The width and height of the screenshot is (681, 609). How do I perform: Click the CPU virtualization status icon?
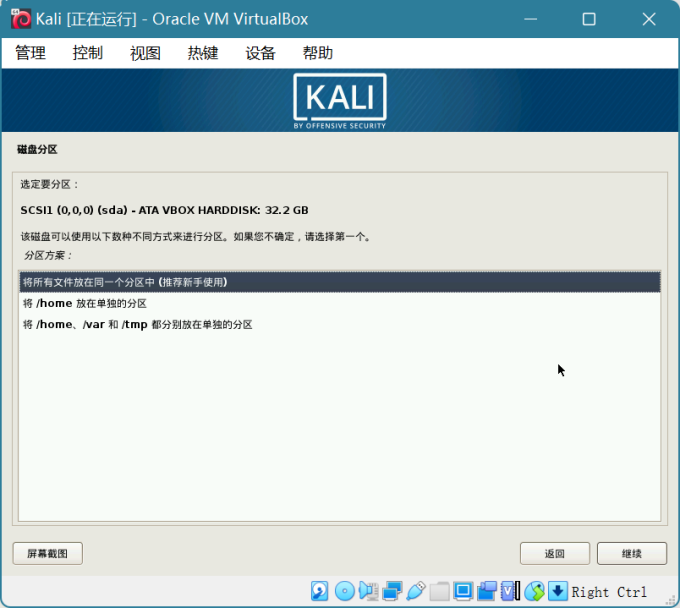coord(510,591)
